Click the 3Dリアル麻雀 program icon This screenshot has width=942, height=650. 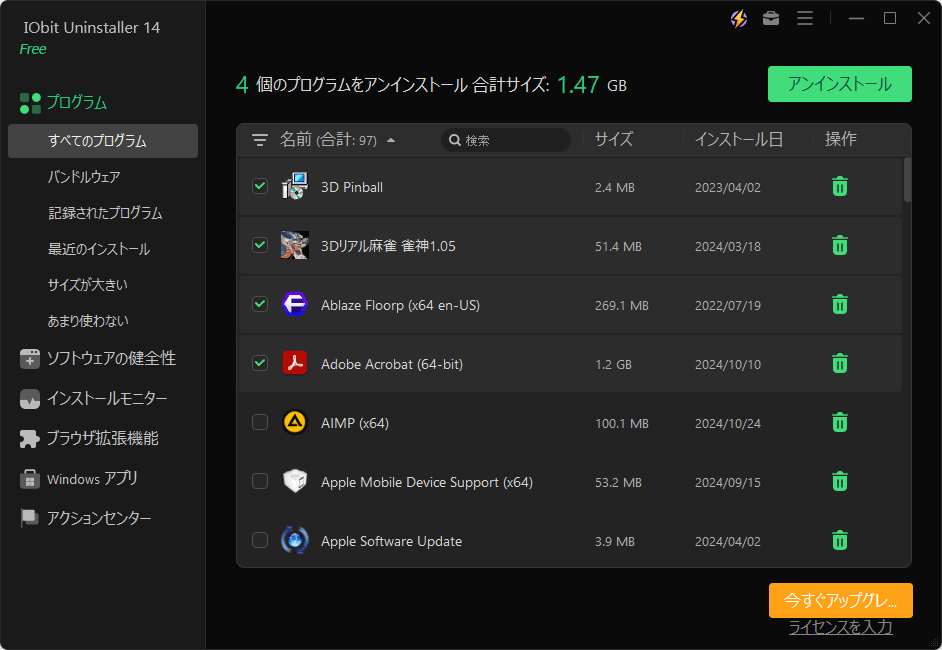pyautogui.click(x=295, y=245)
